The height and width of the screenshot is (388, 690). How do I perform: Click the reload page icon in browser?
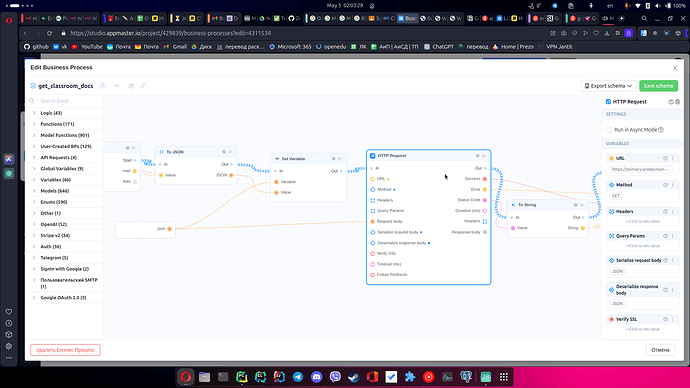click(49, 33)
